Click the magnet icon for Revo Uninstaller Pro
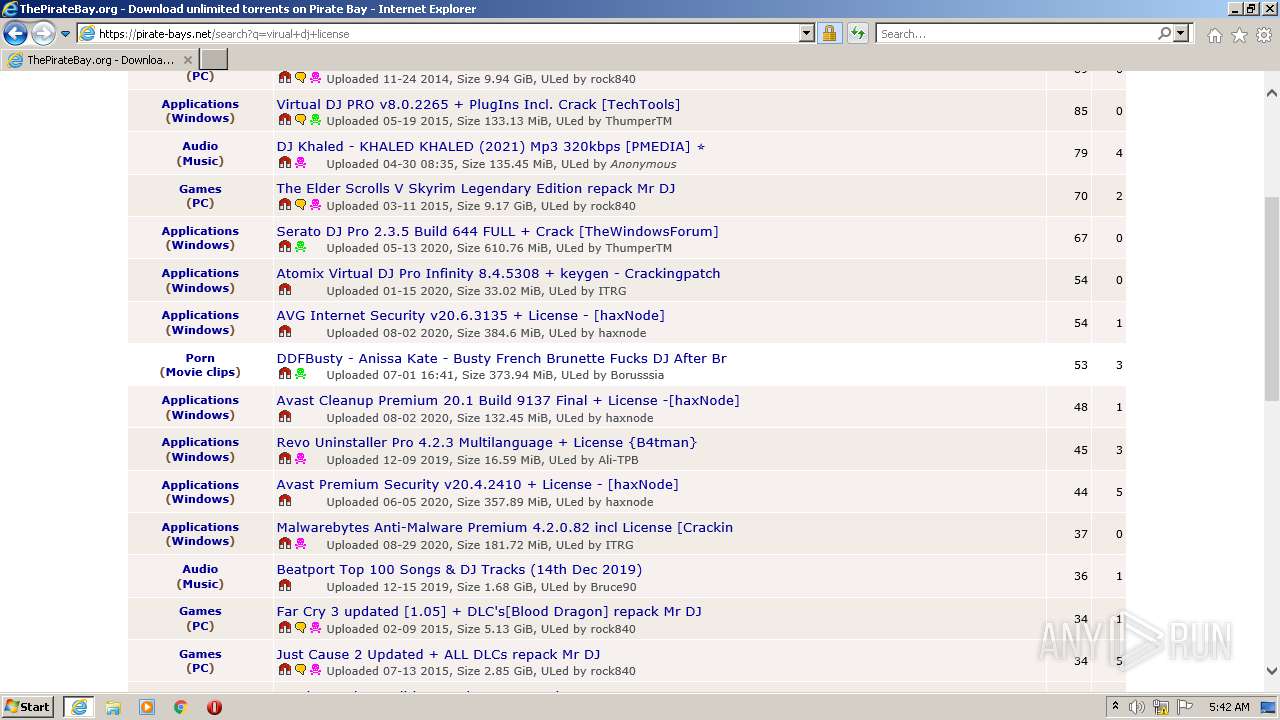This screenshot has width=1280, height=720. tap(284, 459)
